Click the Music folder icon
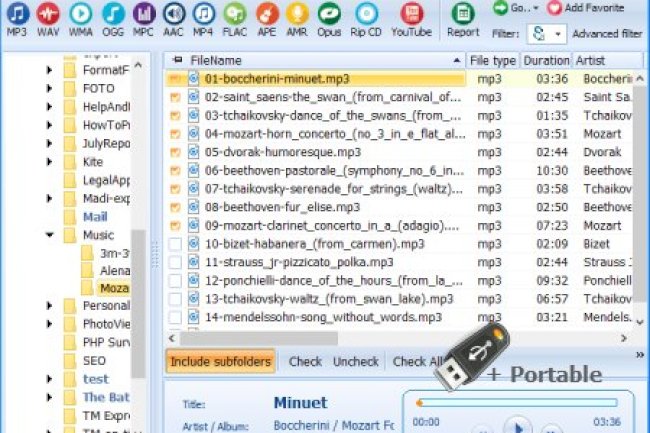The width and height of the screenshot is (650, 433). (x=70, y=235)
